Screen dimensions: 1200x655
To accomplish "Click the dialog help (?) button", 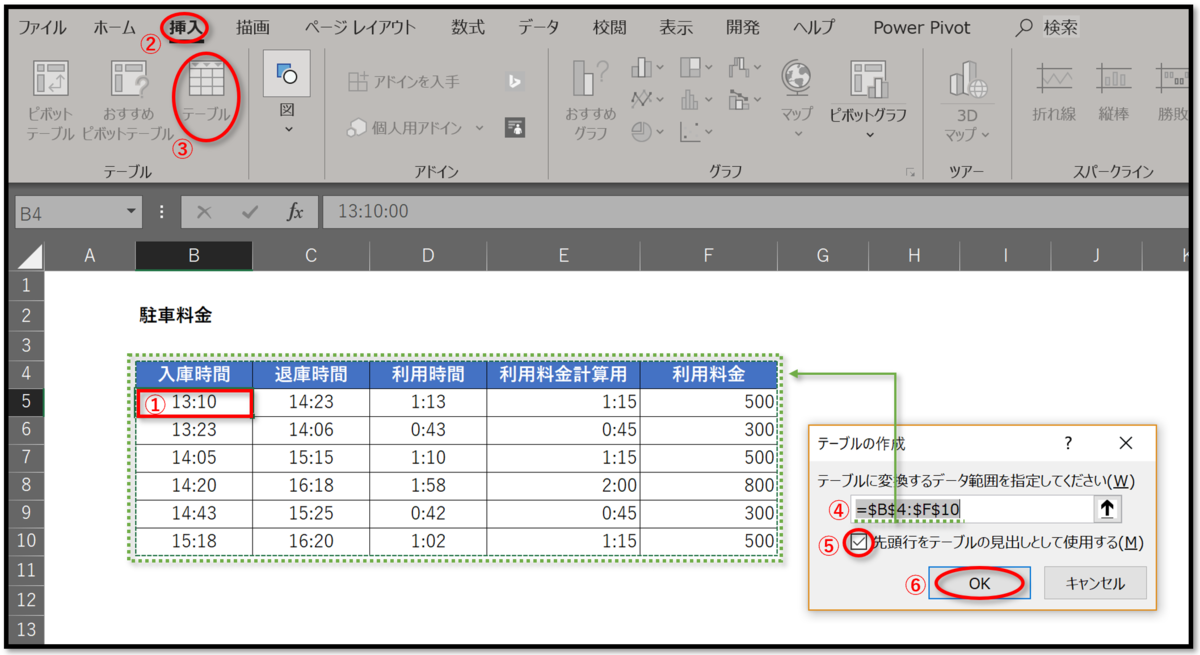I will tap(1068, 442).
